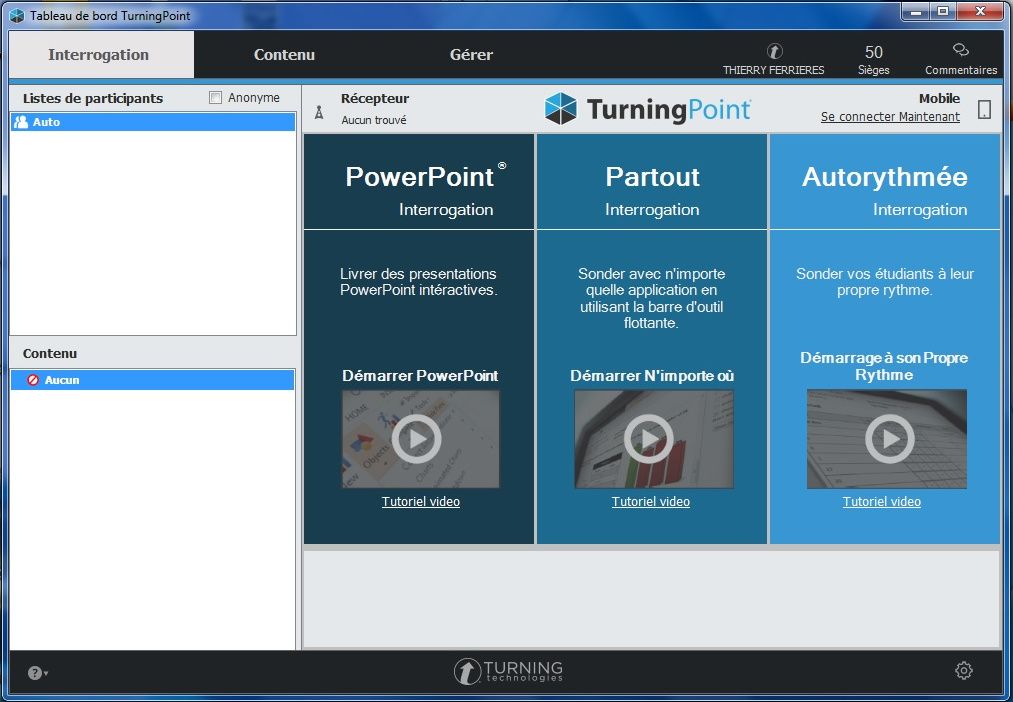Image resolution: width=1013 pixels, height=702 pixels.
Task: Maximize the TurningPoint window
Action: click(x=943, y=12)
